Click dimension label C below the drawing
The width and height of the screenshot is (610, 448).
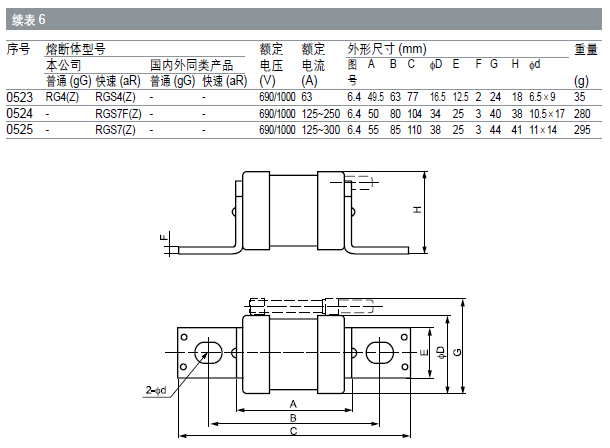tap(294, 431)
